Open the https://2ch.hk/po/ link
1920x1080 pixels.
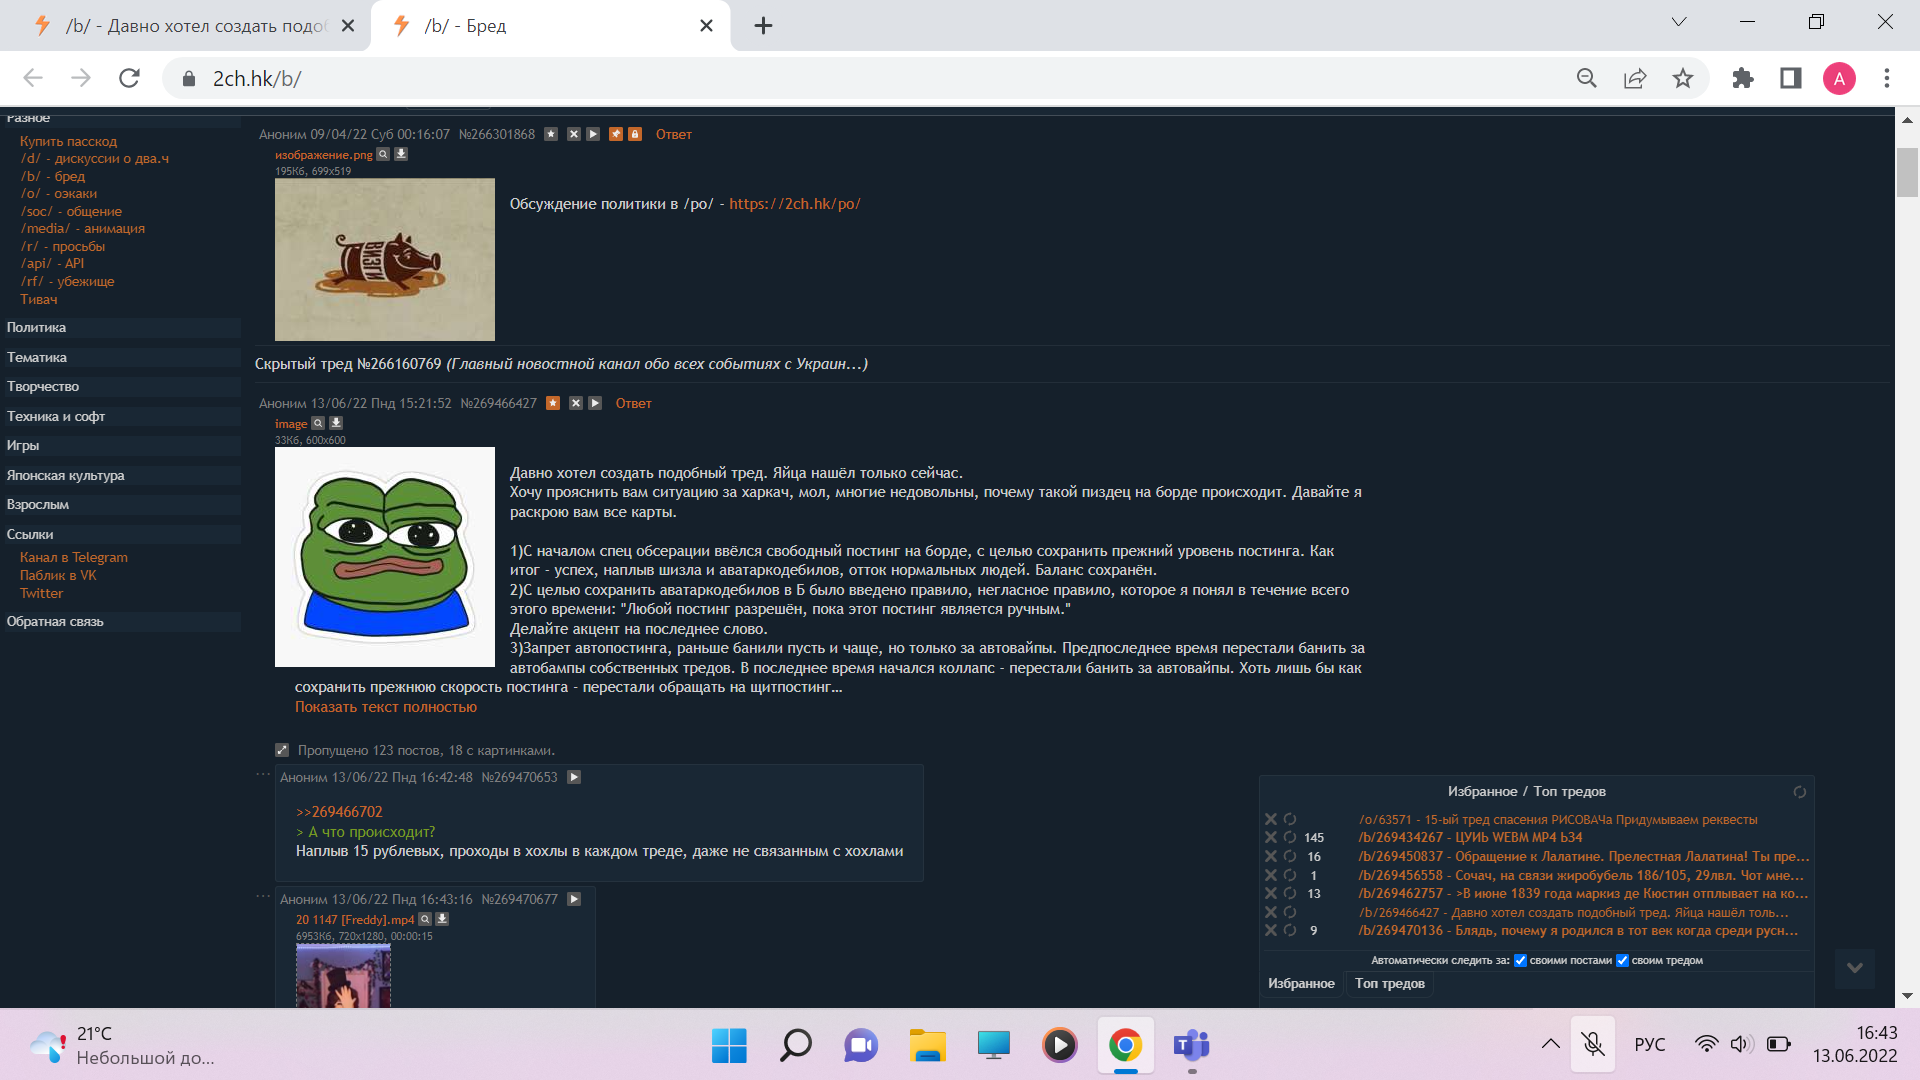coord(794,204)
